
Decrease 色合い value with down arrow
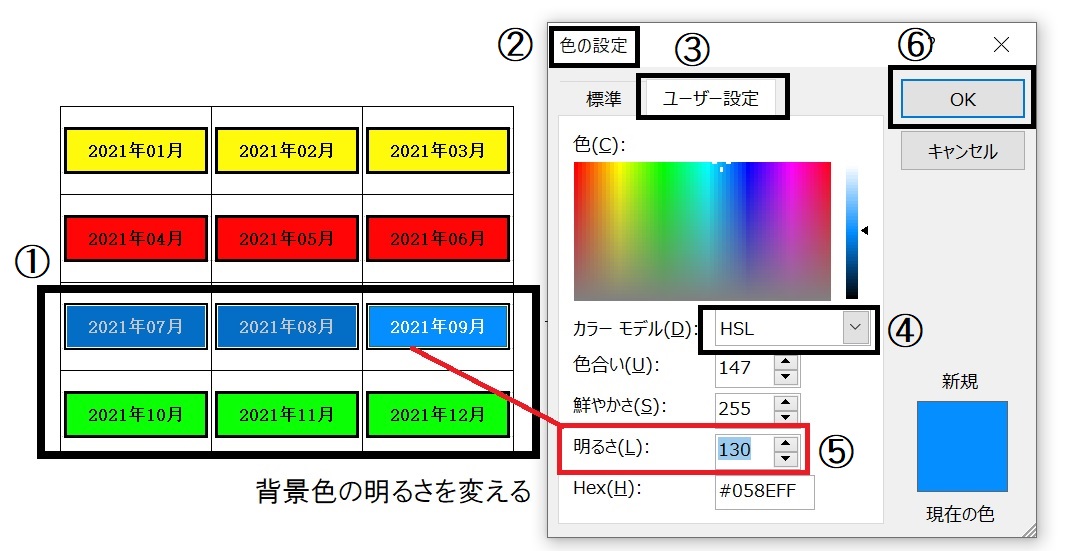click(x=786, y=376)
